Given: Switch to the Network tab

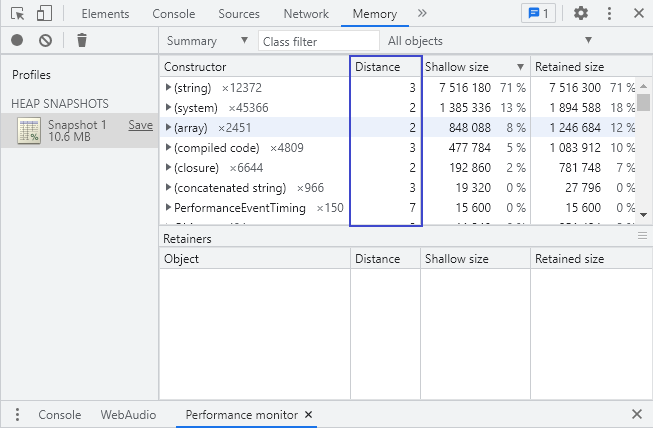Looking at the screenshot, I should 305,14.
